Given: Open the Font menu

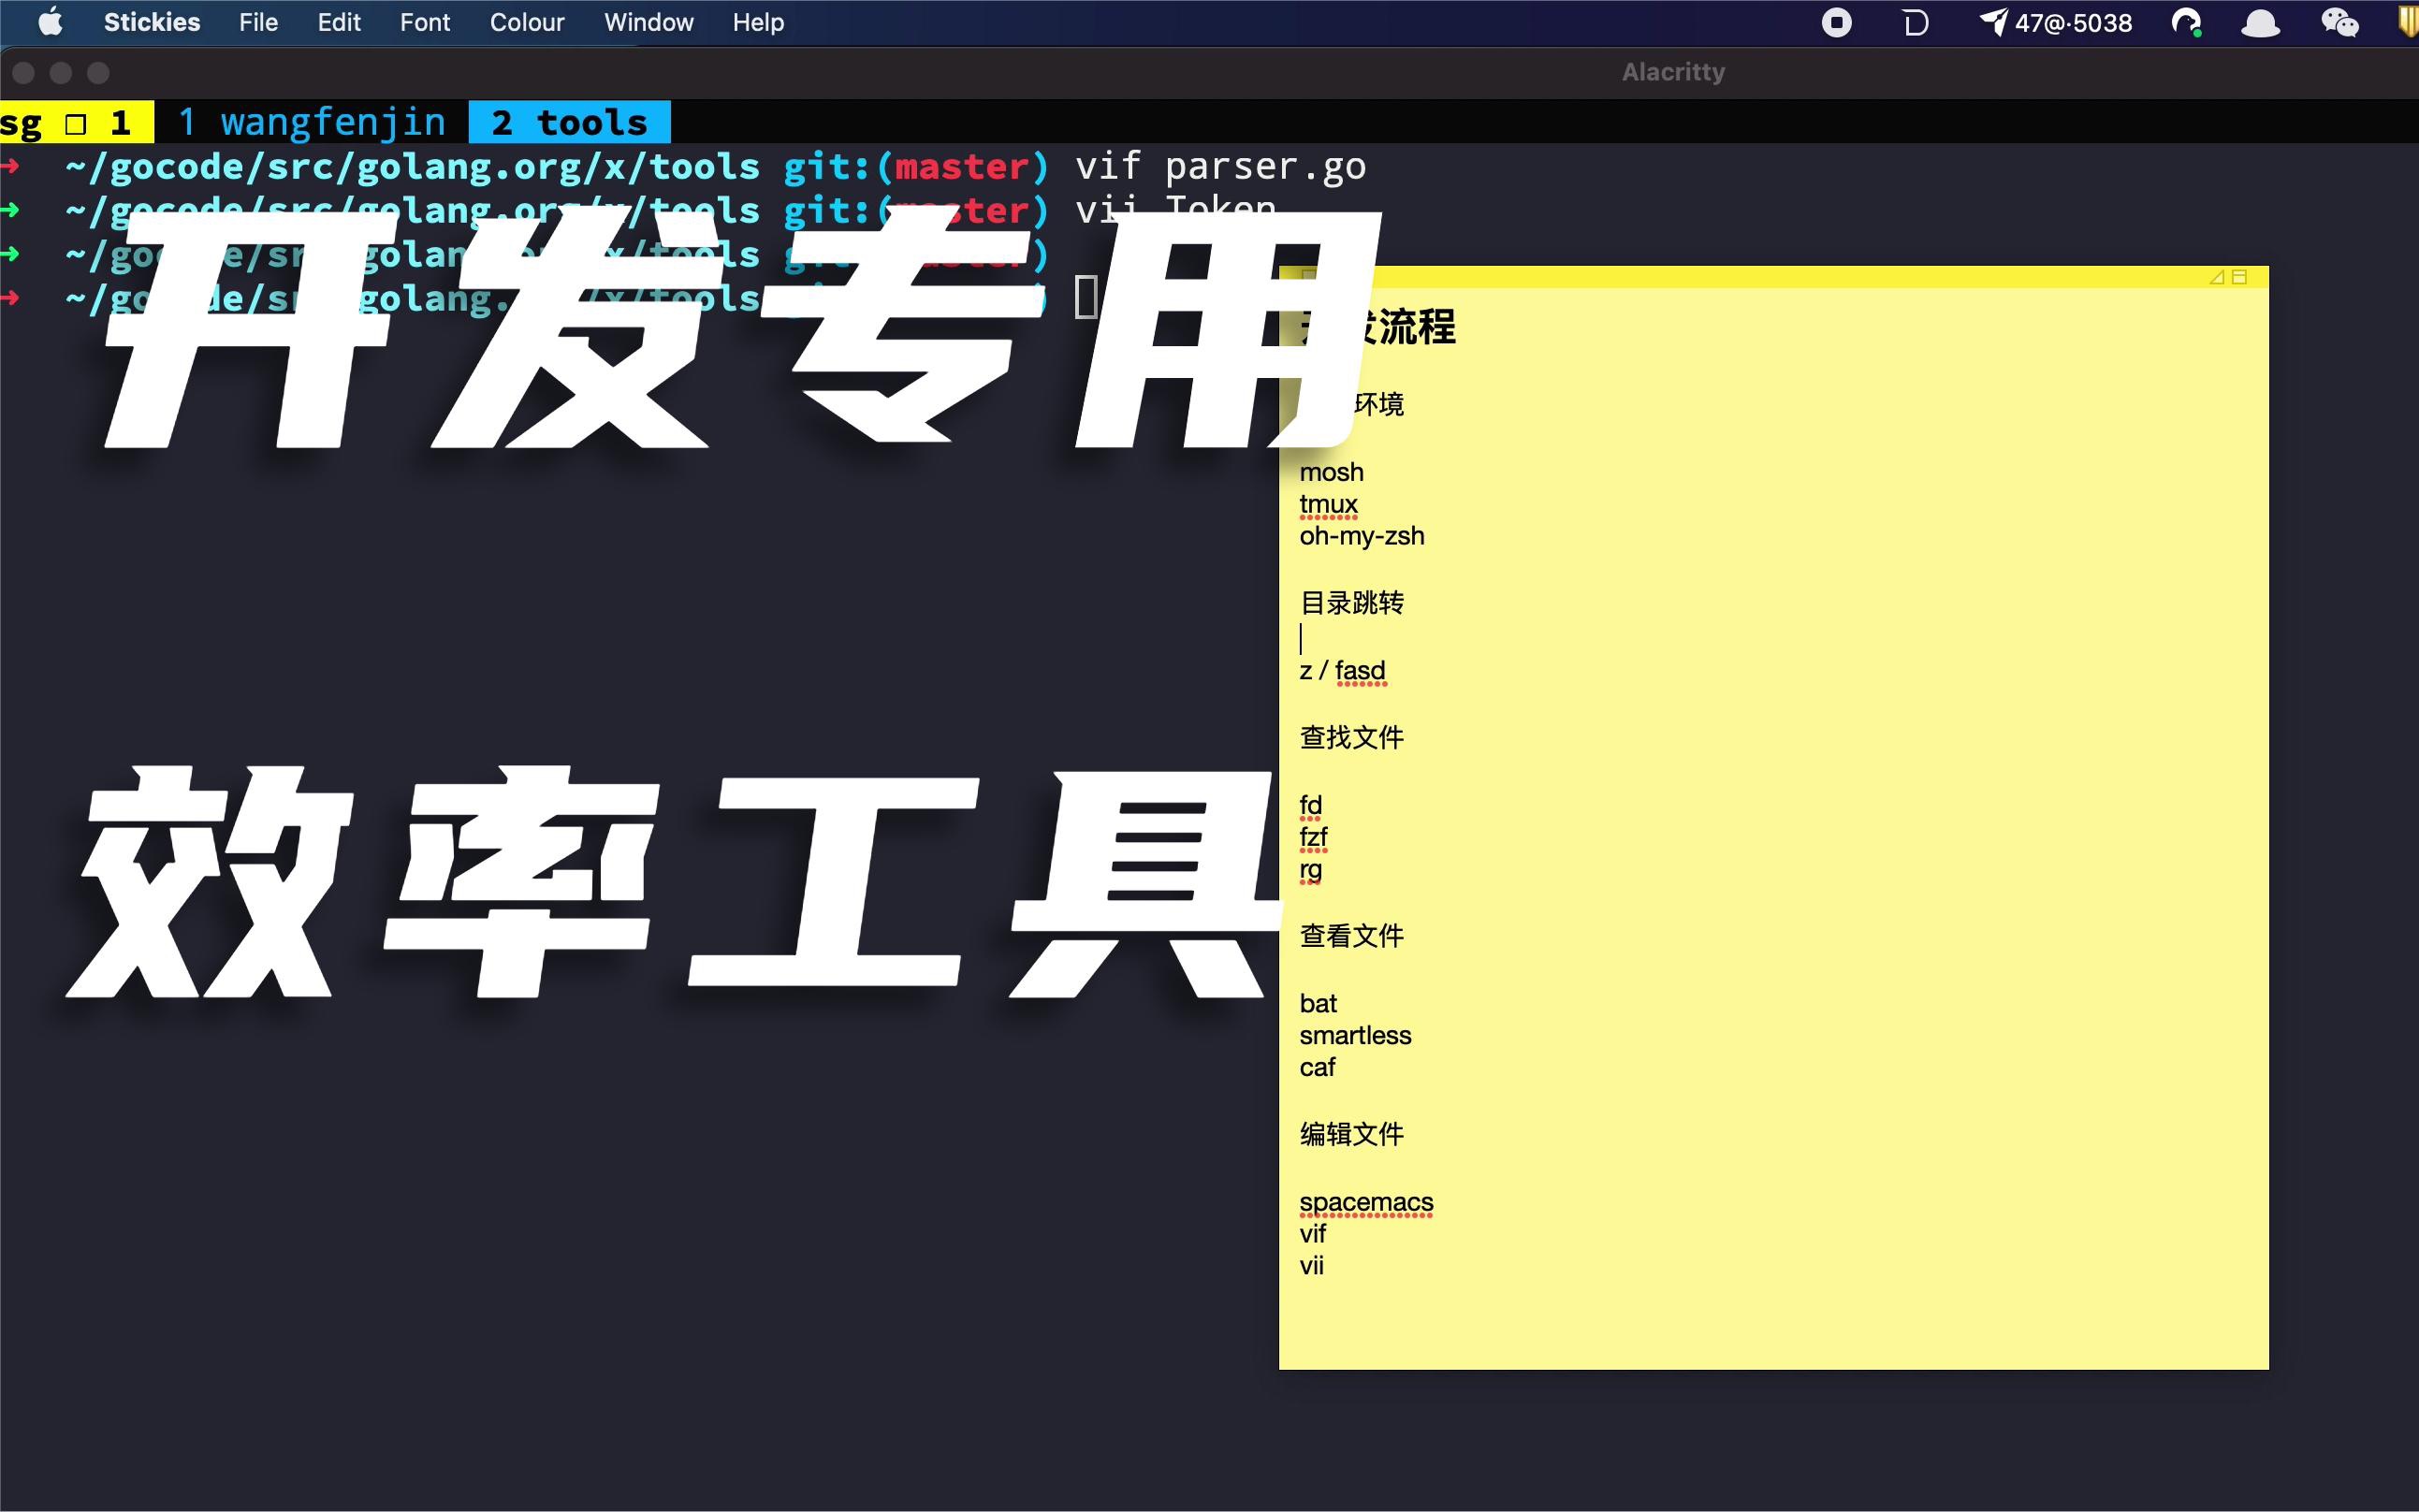Looking at the screenshot, I should tap(425, 22).
